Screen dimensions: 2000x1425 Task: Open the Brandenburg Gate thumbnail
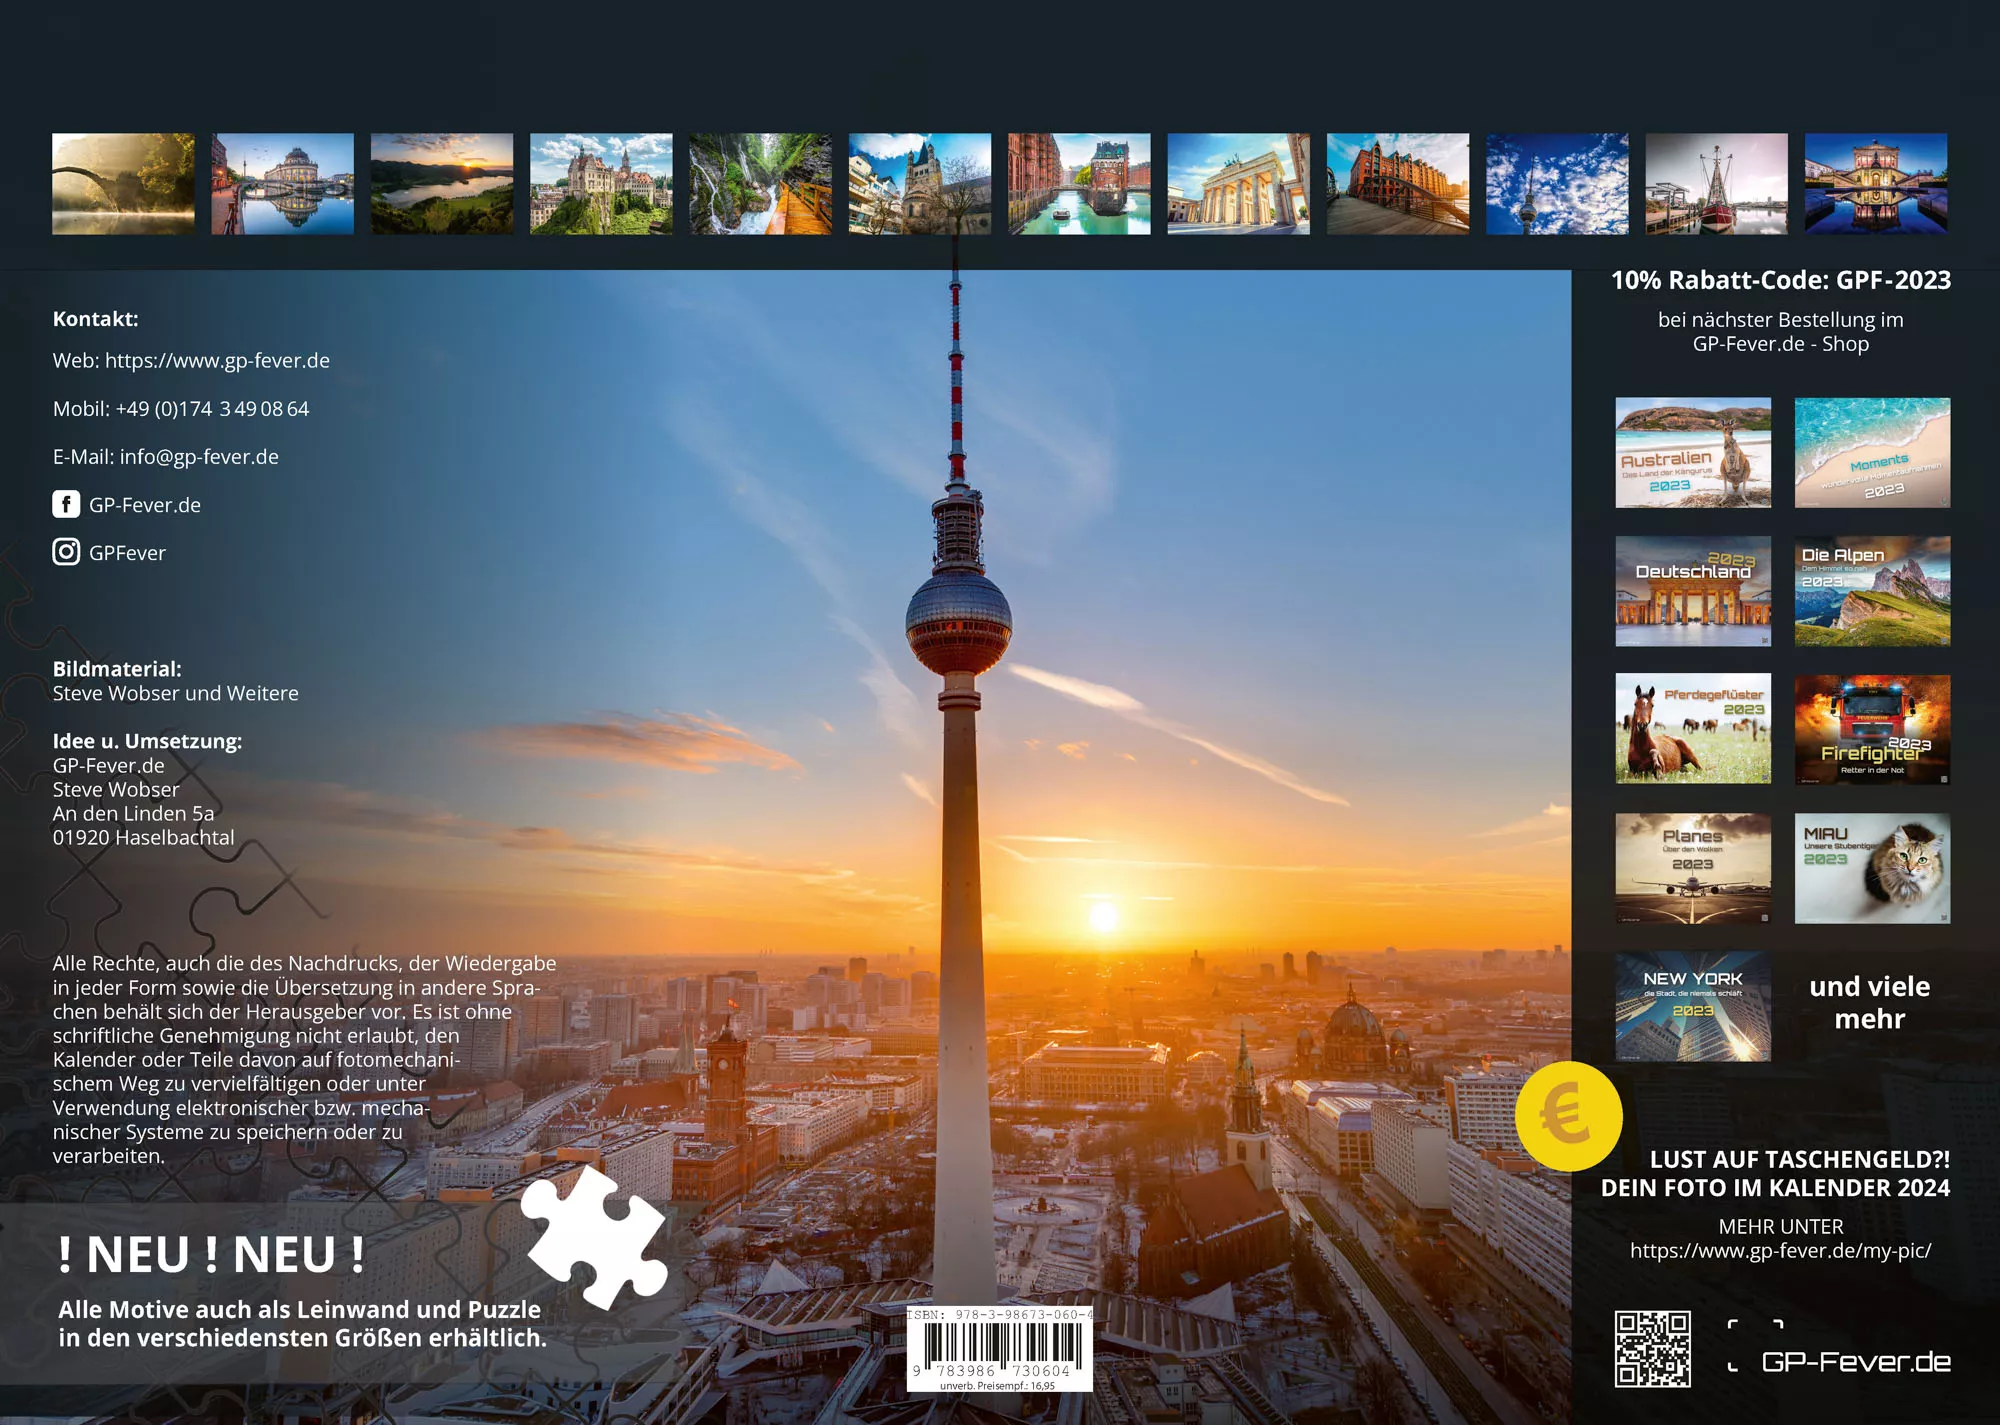[1238, 184]
